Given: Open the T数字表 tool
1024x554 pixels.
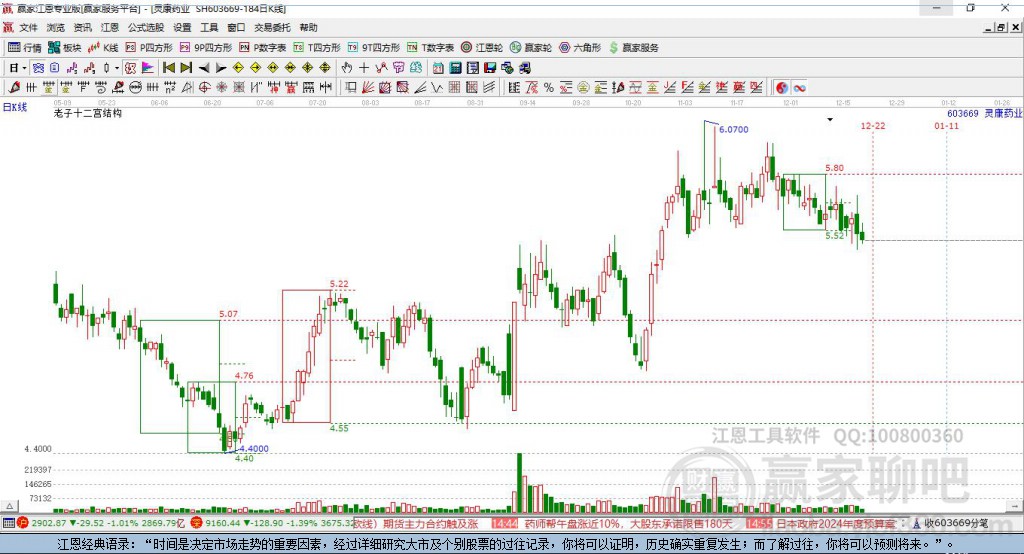Looking at the screenshot, I should [x=430, y=48].
